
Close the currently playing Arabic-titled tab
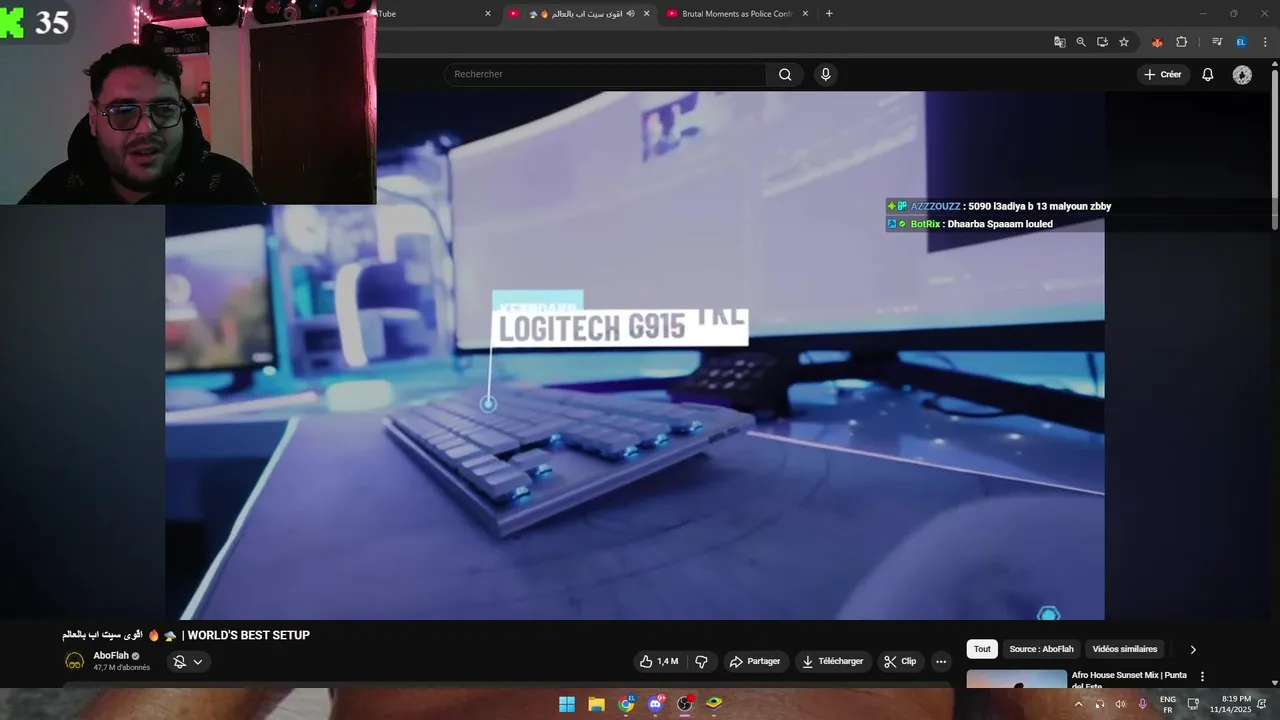(646, 14)
